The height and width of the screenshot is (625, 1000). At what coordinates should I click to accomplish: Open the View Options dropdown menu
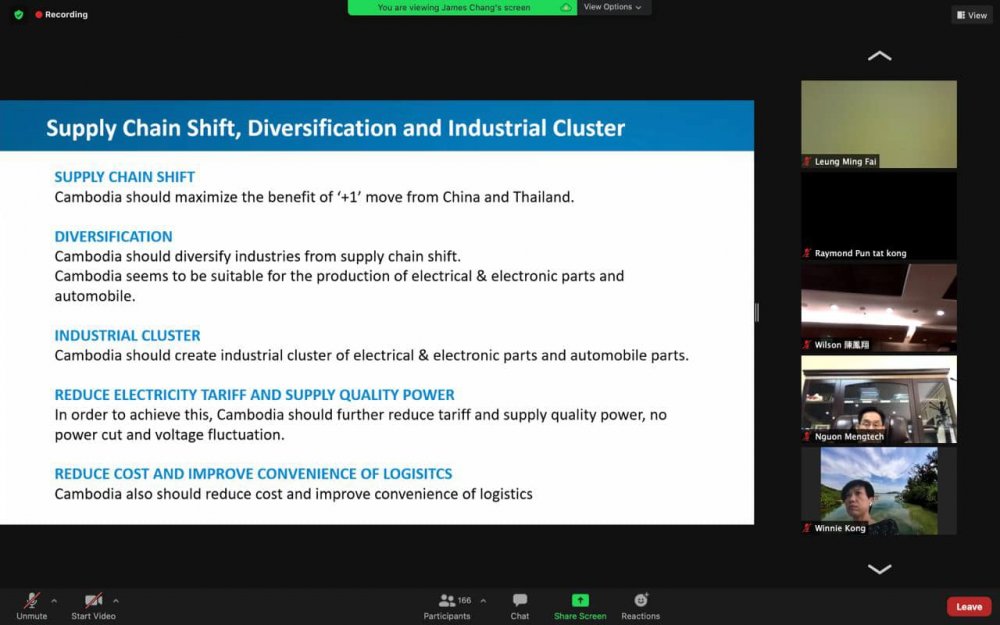[x=612, y=7]
